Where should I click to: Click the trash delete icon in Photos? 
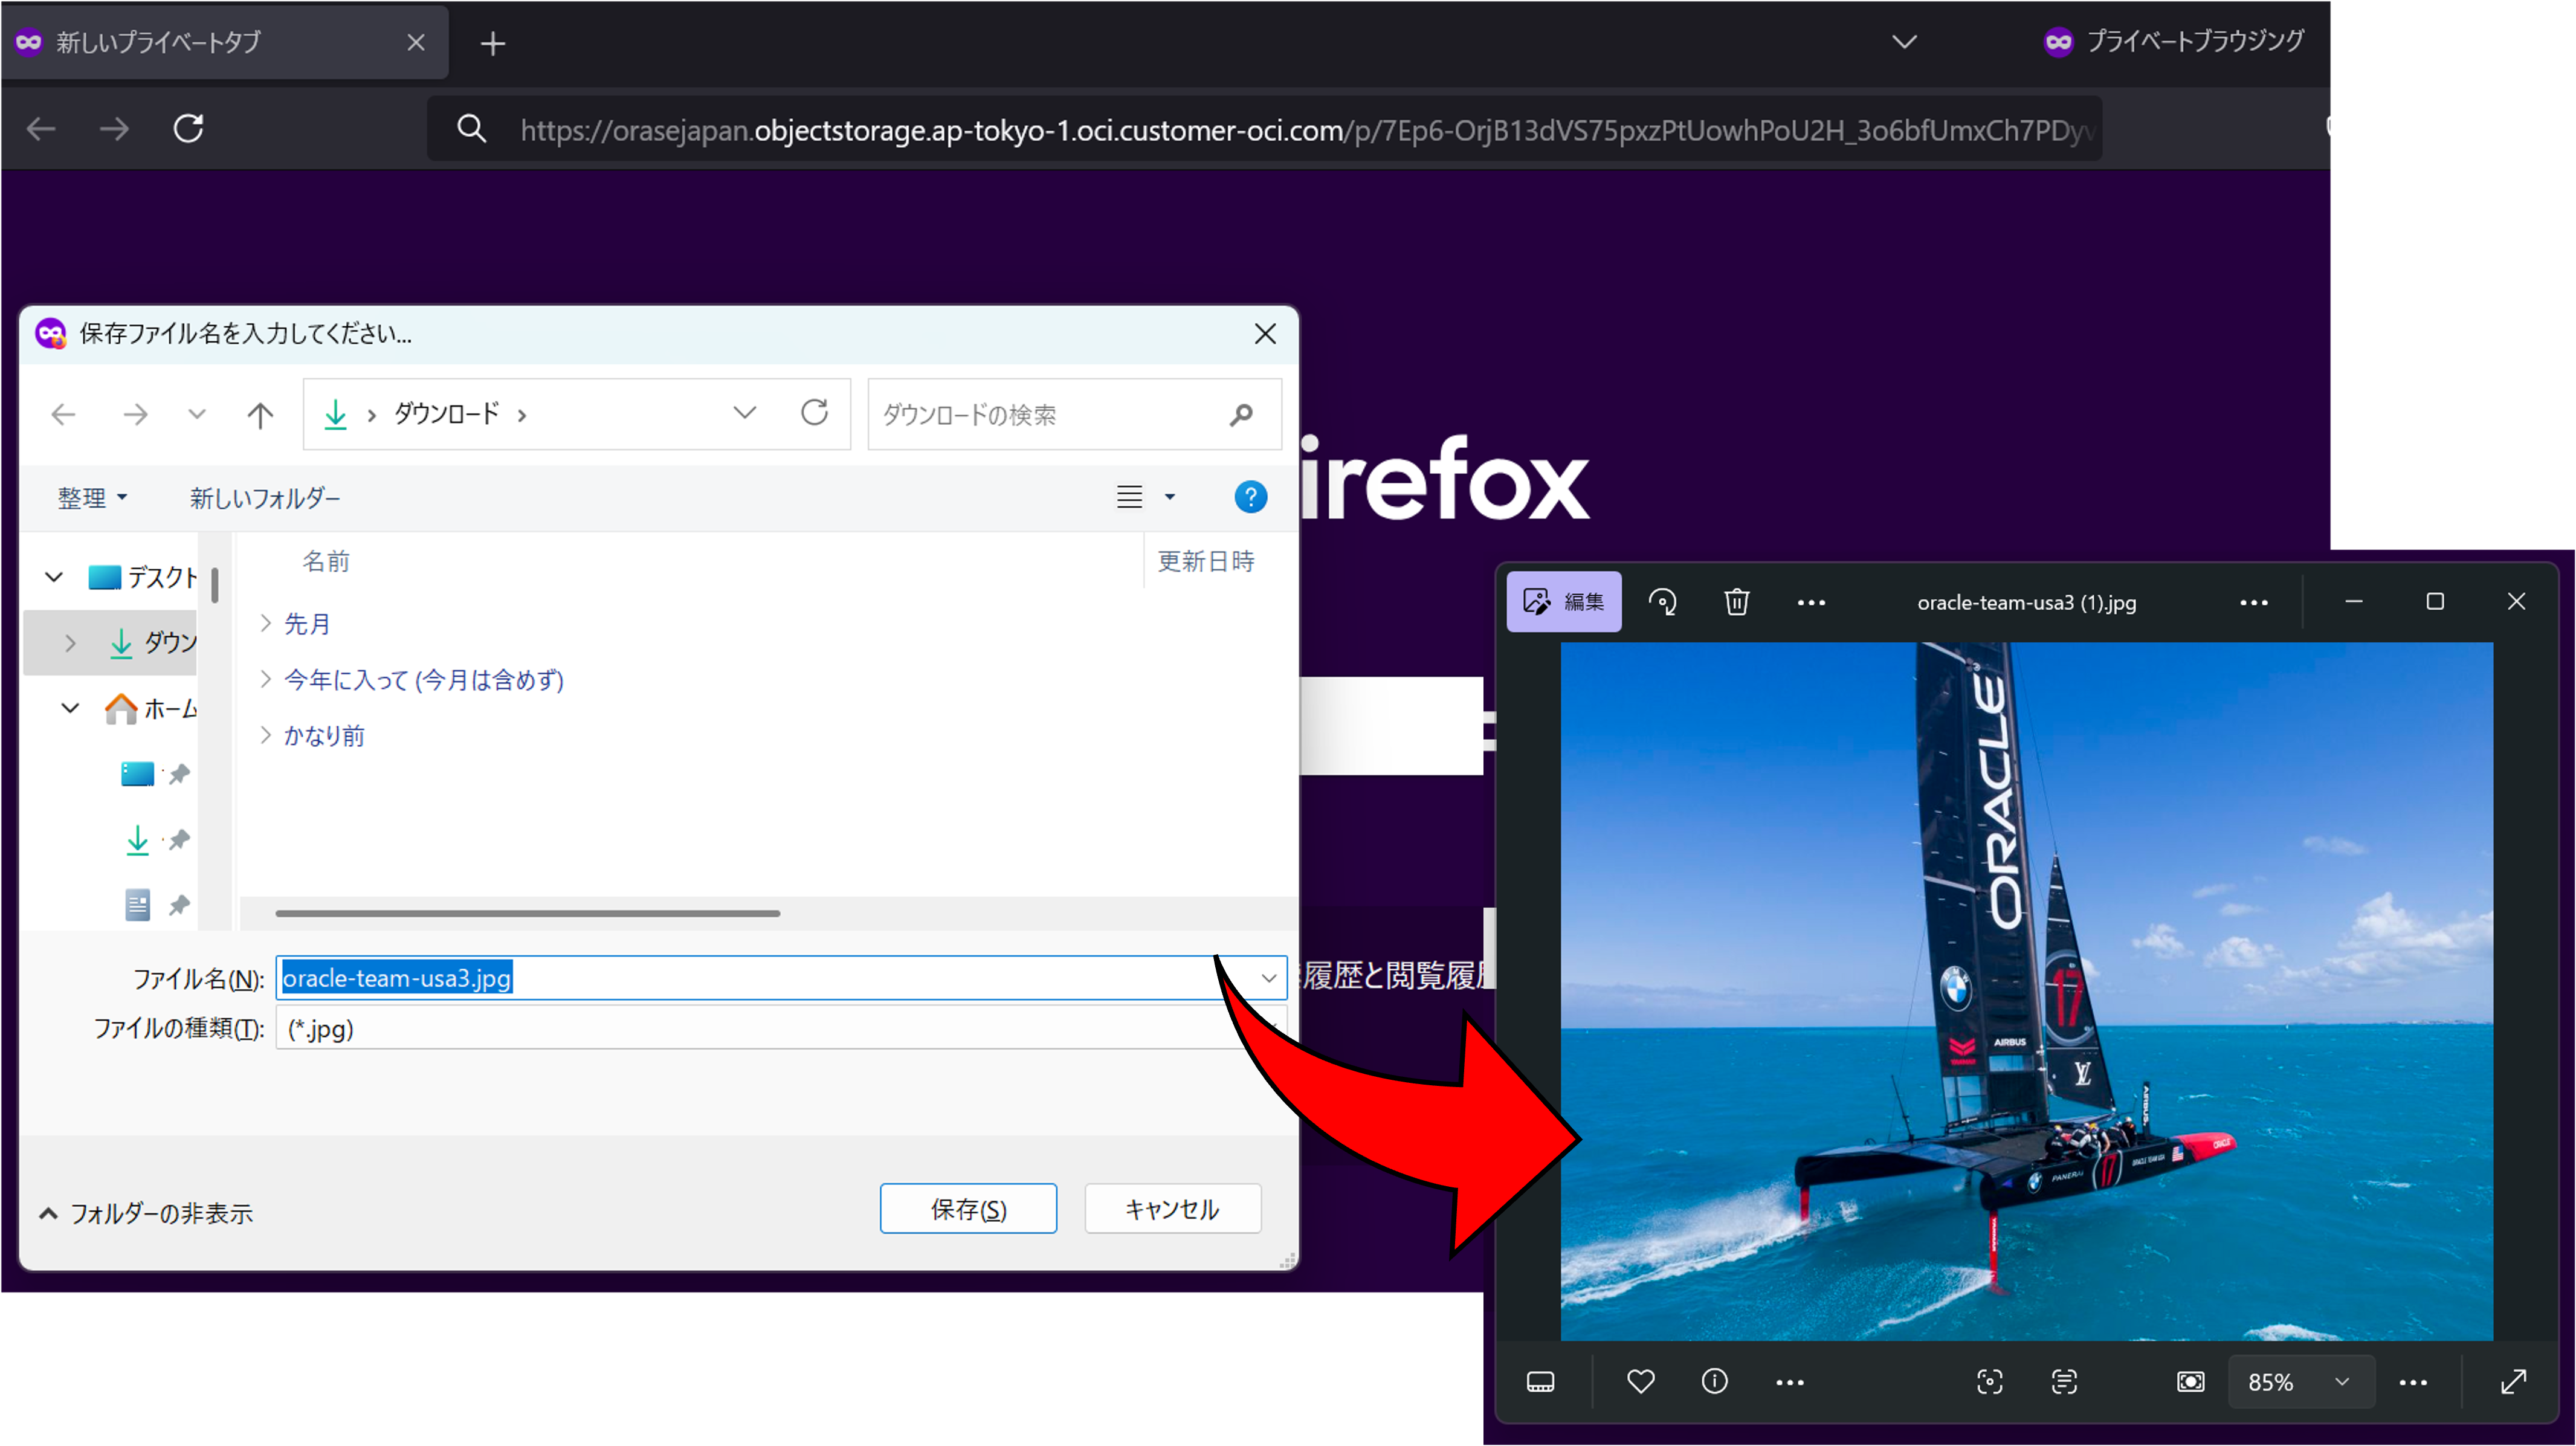(1737, 602)
